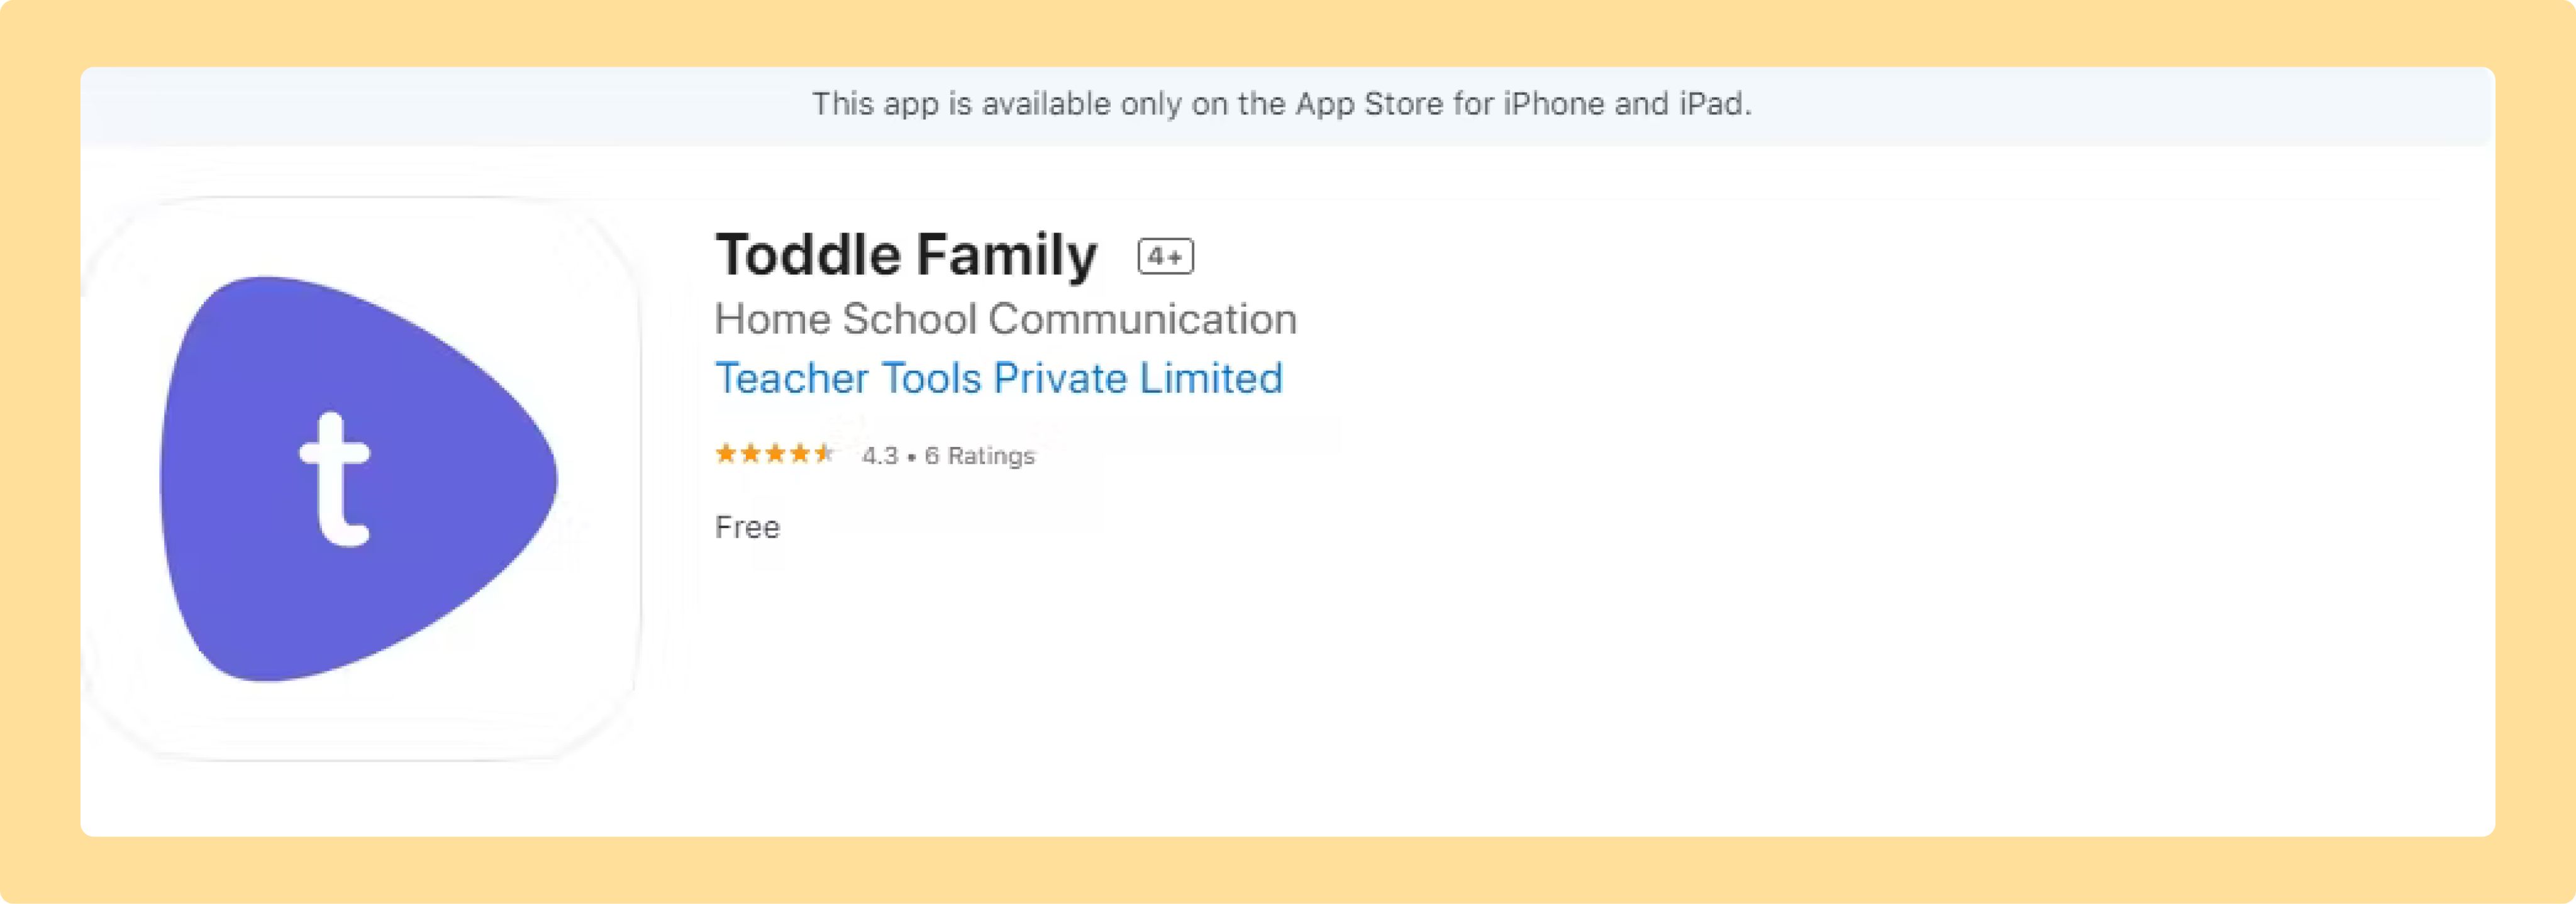Image resolution: width=2576 pixels, height=904 pixels.
Task: Select the fourth orange rating star
Action: click(x=799, y=454)
